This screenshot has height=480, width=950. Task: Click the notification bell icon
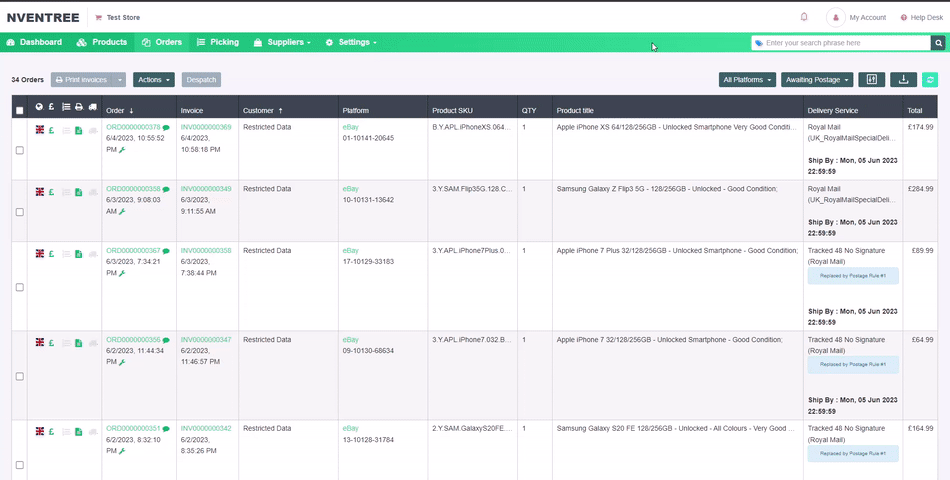804,17
